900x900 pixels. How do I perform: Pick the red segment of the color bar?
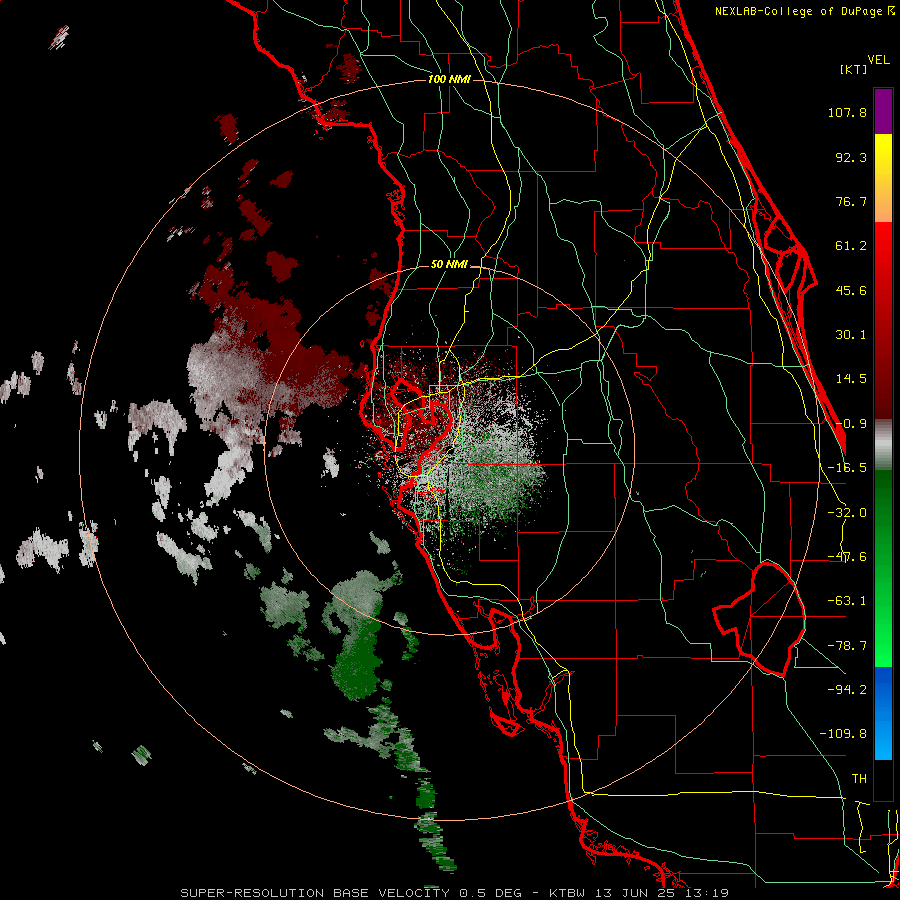(x=883, y=320)
